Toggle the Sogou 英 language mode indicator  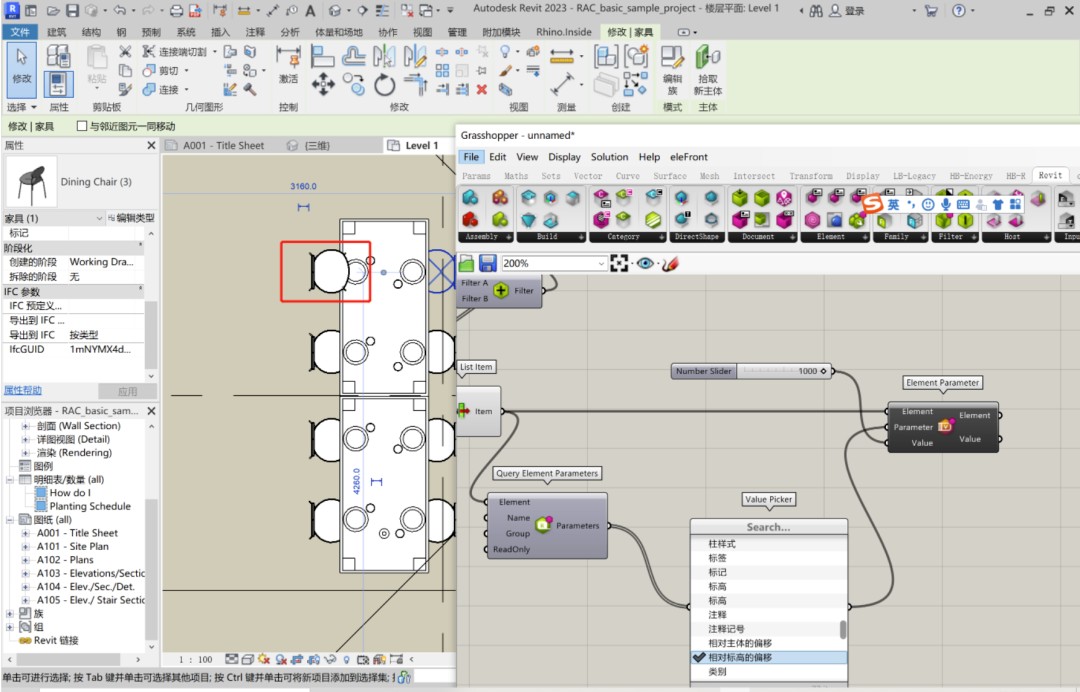(893, 205)
